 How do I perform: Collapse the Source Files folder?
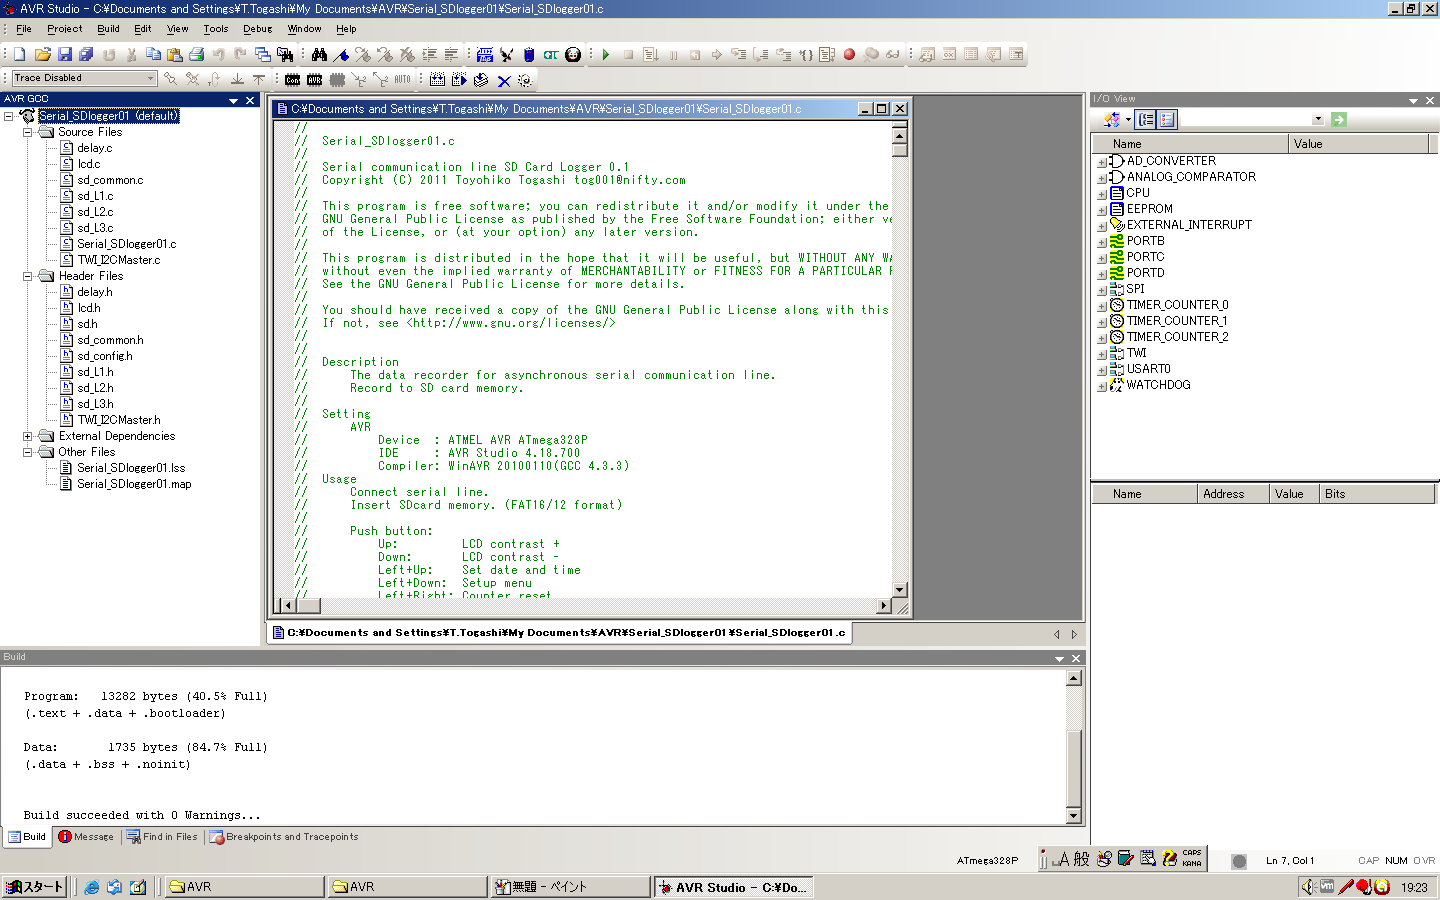(28, 132)
